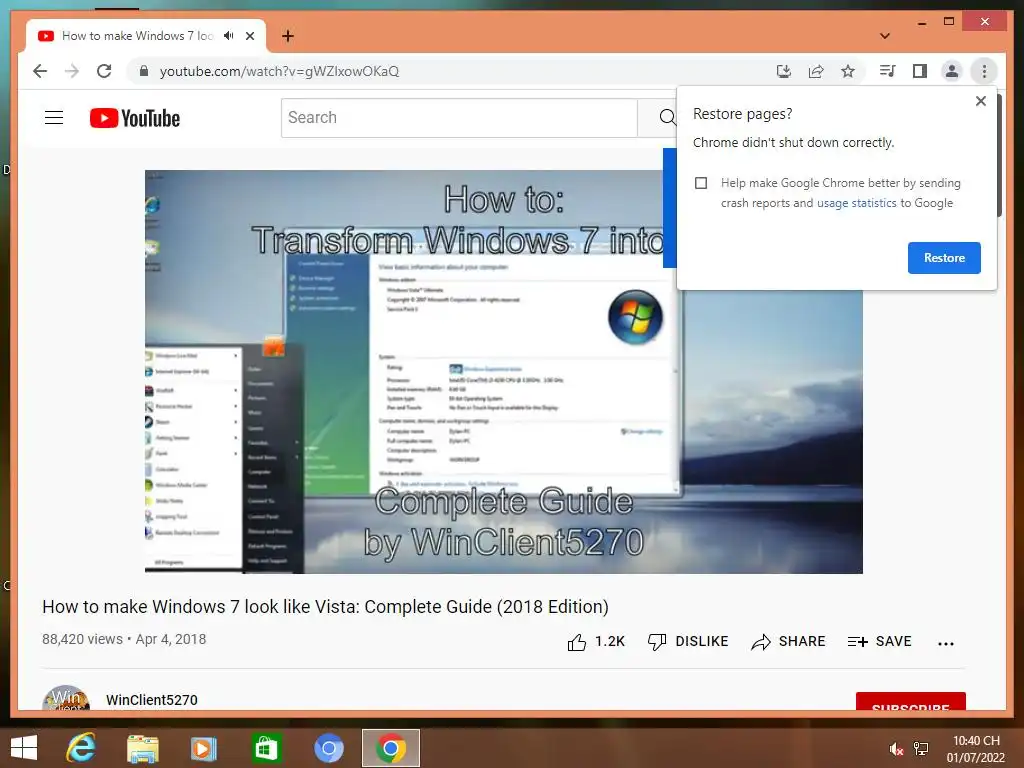The width and height of the screenshot is (1024, 768).
Task: Click the SHARE button
Action: pyautogui.click(x=788, y=642)
